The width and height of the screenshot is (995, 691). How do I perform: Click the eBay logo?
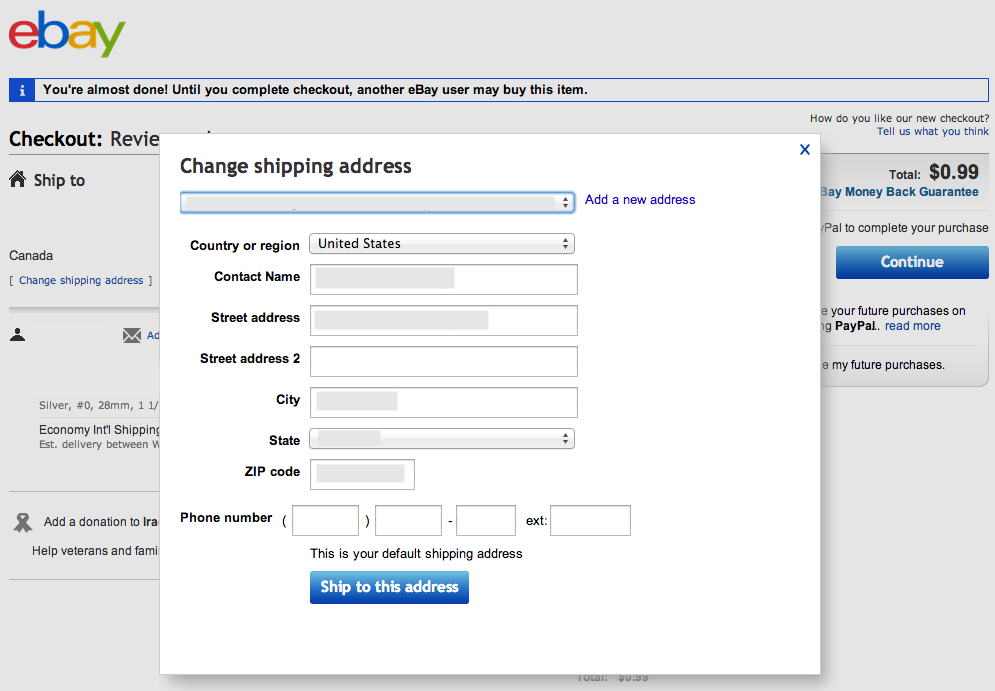[x=66, y=34]
